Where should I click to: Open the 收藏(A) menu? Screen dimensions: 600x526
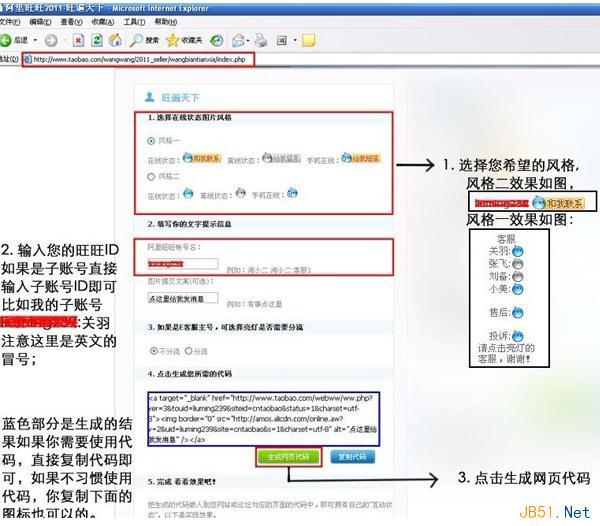(103, 22)
